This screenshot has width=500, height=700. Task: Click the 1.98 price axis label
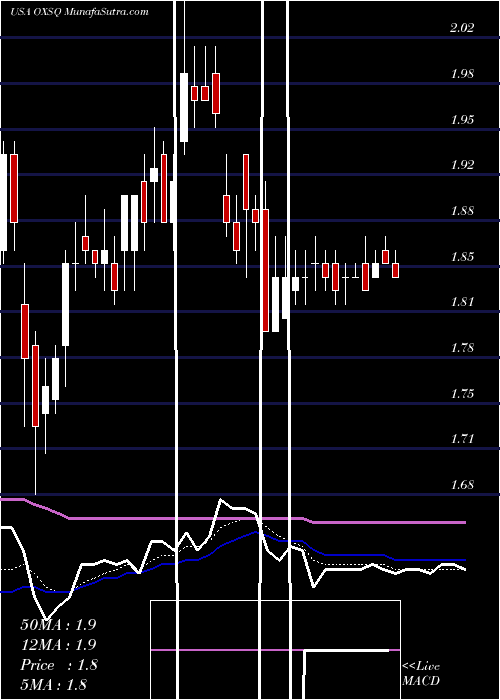(462, 74)
